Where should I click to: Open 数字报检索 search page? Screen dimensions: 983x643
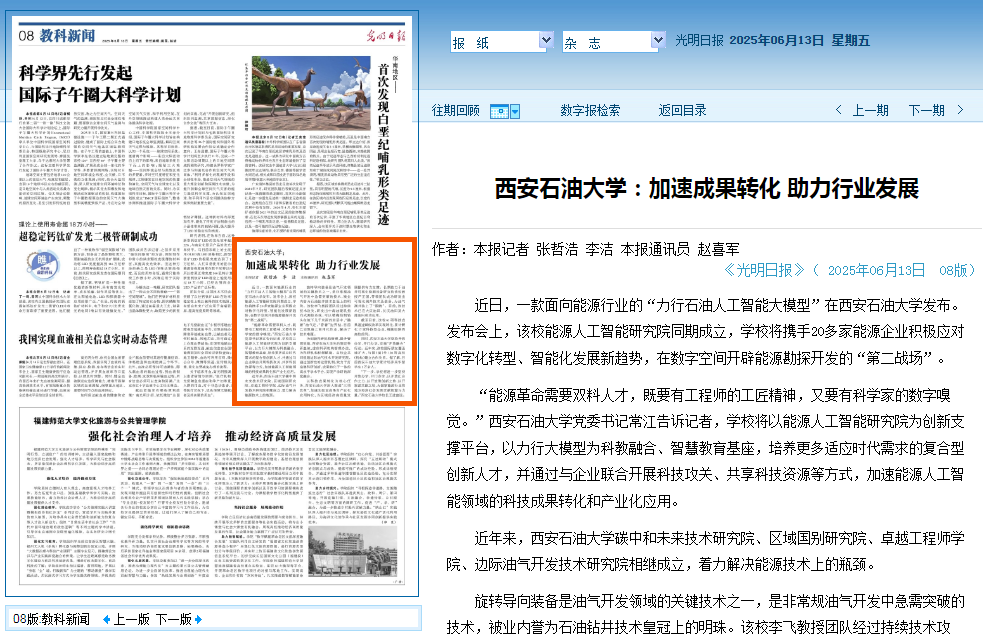(x=590, y=111)
